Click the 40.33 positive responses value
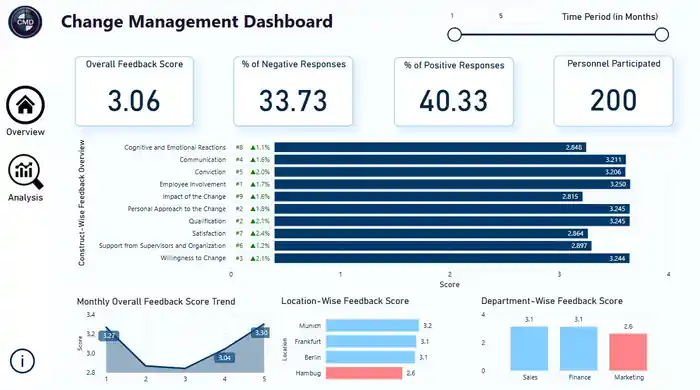The height and width of the screenshot is (390, 700). 454,101
